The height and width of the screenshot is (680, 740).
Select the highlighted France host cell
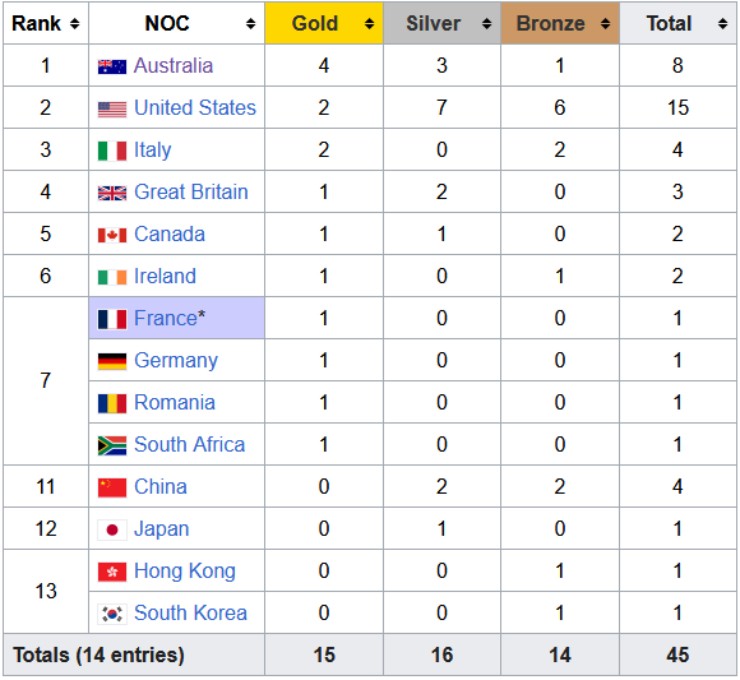click(177, 319)
